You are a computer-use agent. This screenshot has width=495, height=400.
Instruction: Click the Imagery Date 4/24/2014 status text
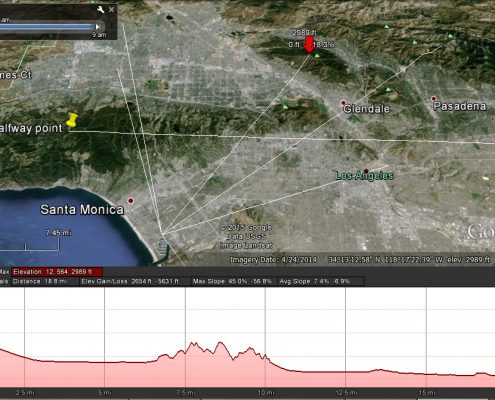click(273, 260)
